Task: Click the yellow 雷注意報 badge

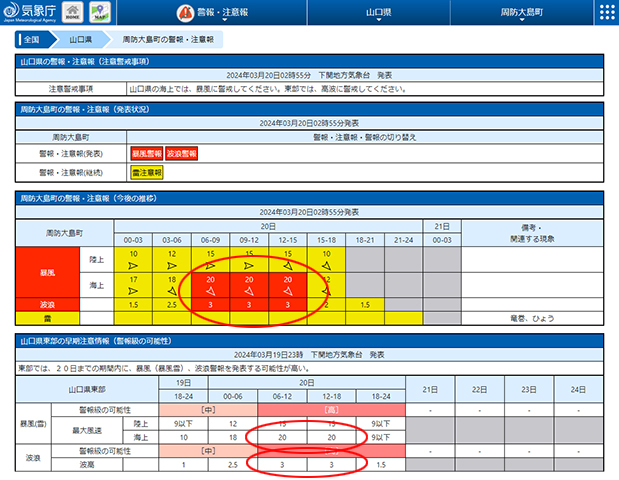Action: point(147,171)
